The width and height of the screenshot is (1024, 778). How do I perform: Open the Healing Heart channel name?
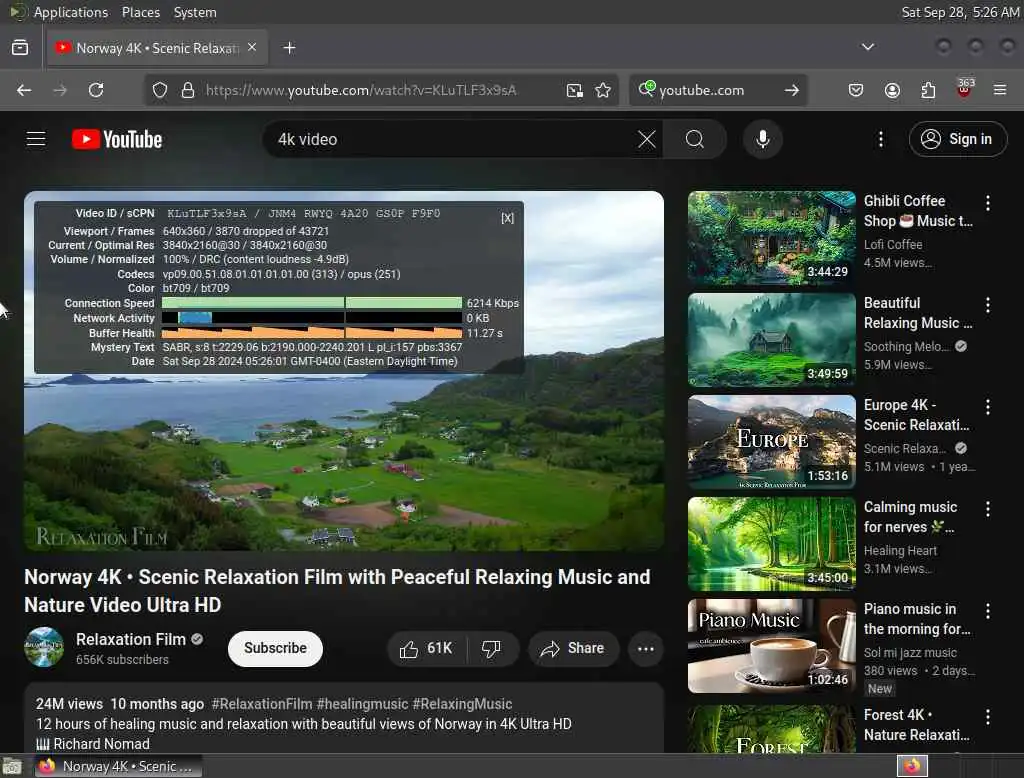pyautogui.click(x=900, y=551)
